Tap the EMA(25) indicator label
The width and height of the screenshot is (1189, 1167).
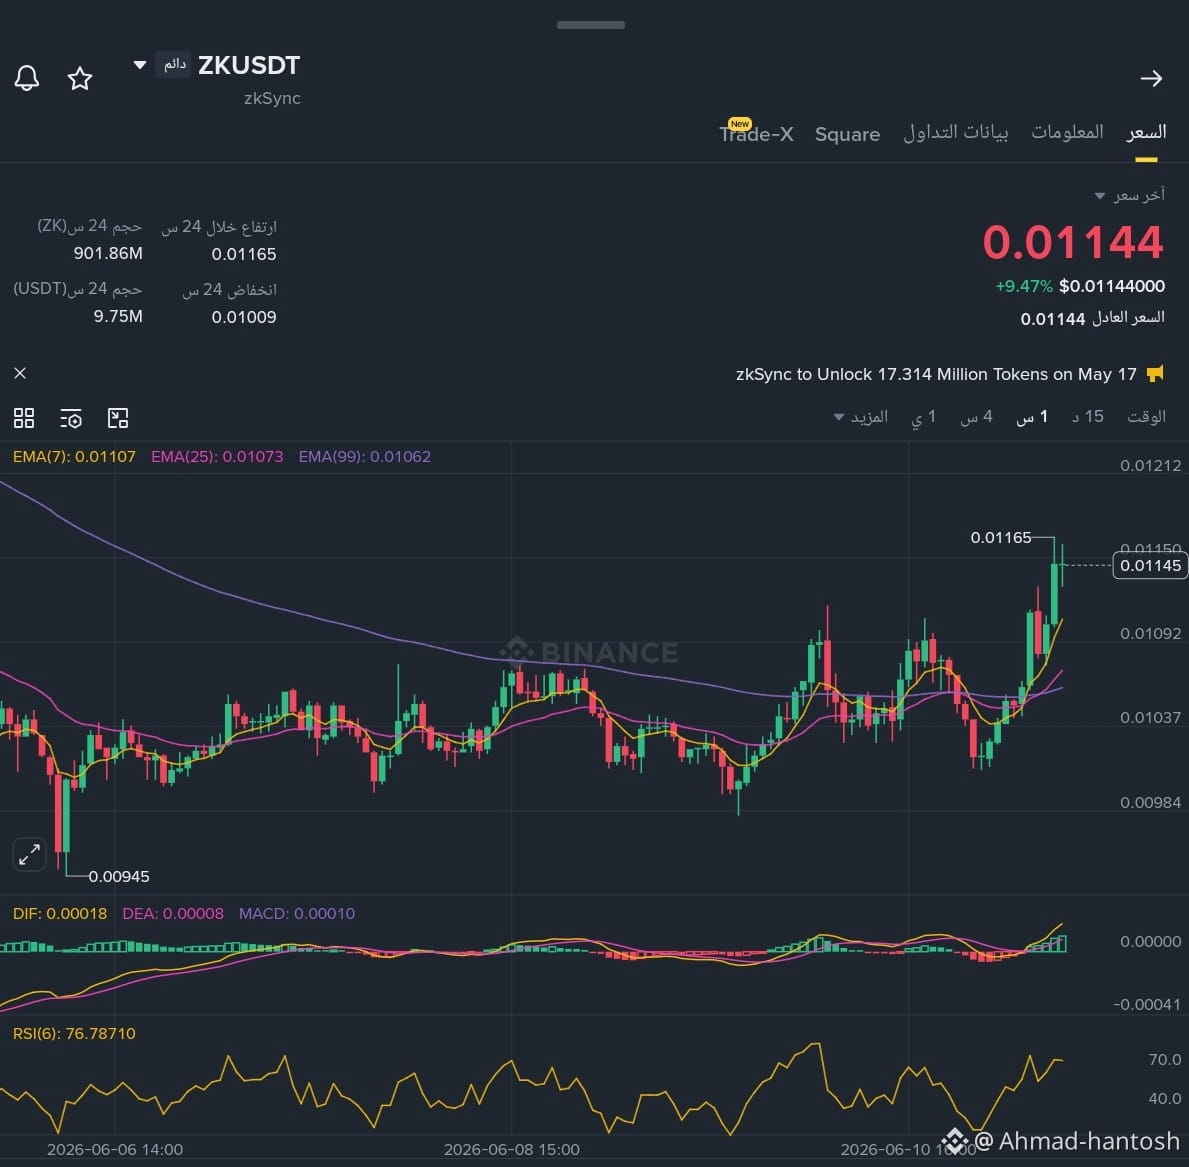[x=217, y=456]
